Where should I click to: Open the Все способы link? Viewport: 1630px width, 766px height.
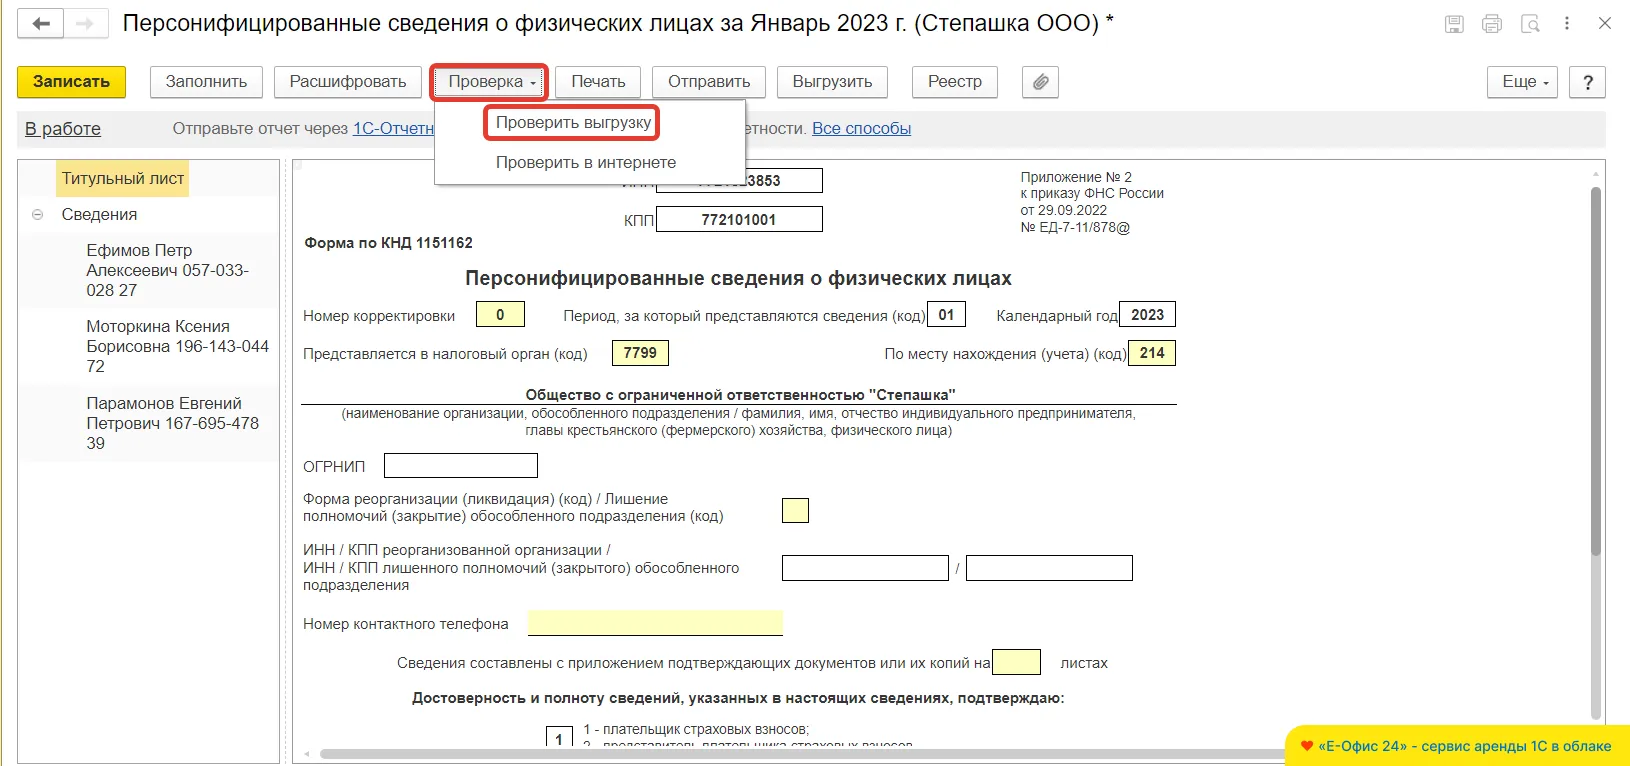click(x=861, y=128)
